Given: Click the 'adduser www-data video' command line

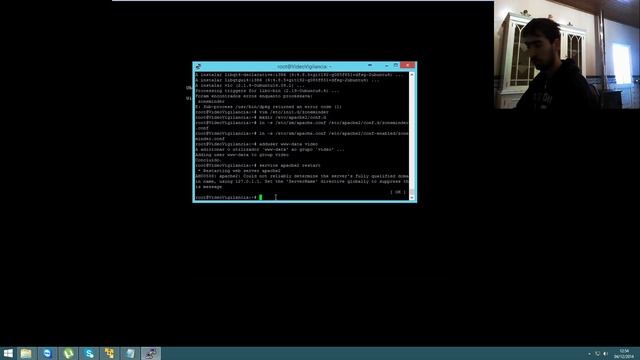Looking at the screenshot, I should point(256,144).
